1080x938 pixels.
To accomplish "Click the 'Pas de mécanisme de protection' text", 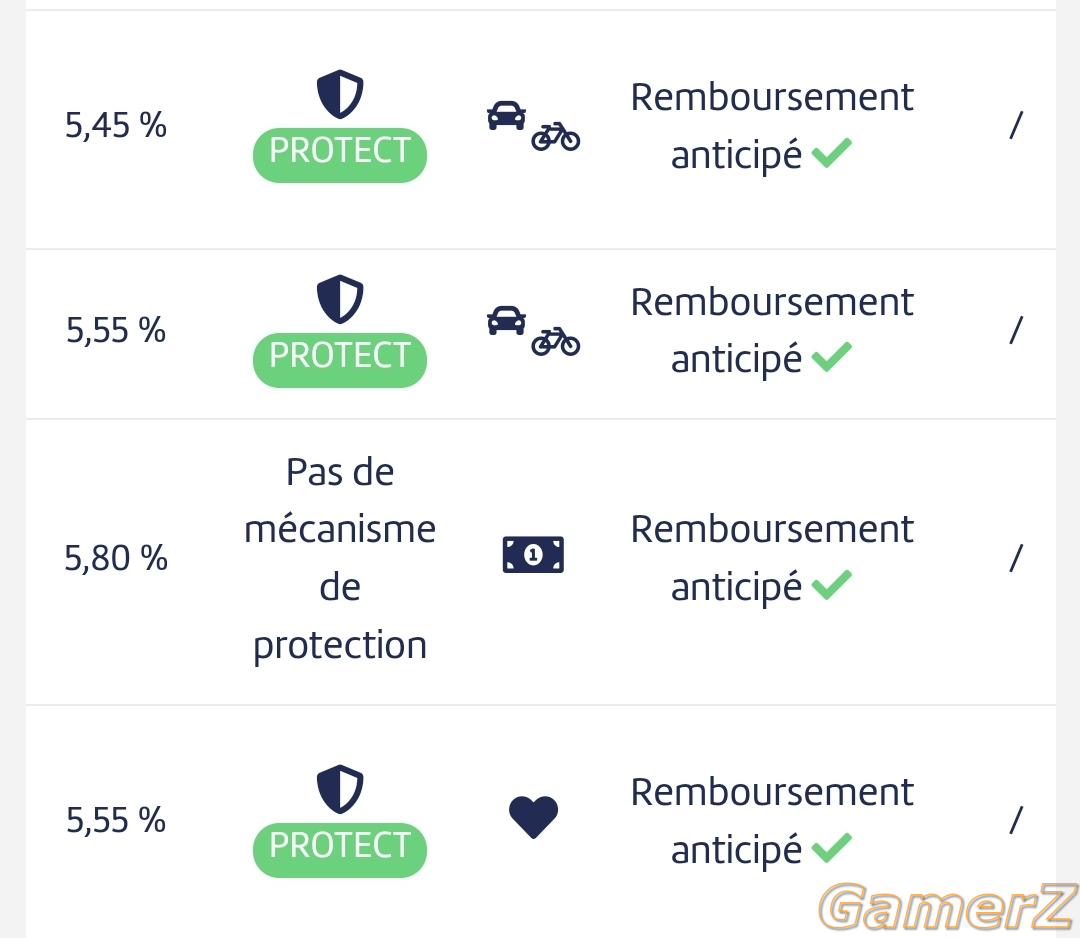I will click(340, 559).
